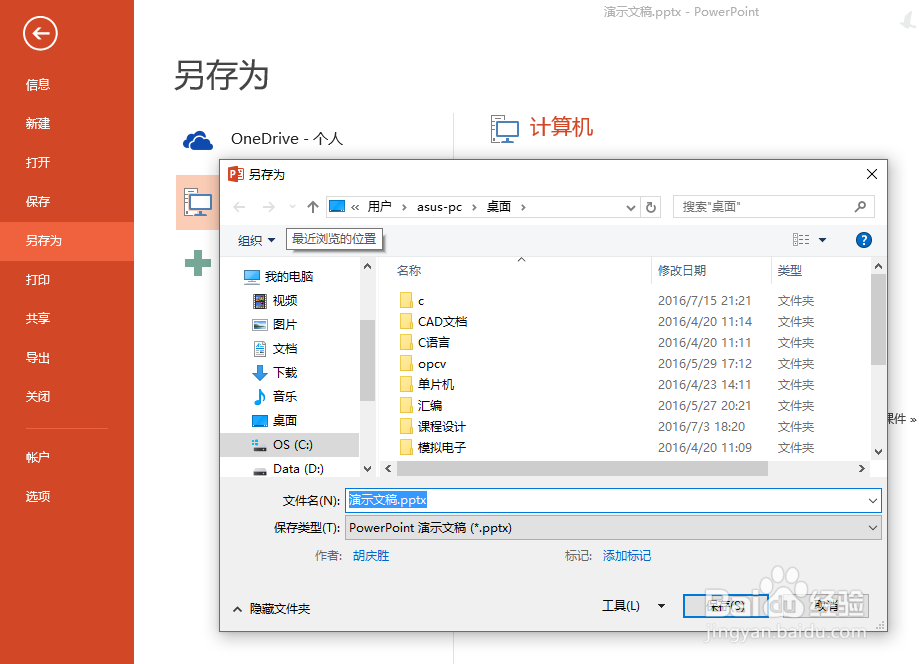The image size is (919, 664).
Task: Click asus-pc in the address path
Action: (439, 207)
